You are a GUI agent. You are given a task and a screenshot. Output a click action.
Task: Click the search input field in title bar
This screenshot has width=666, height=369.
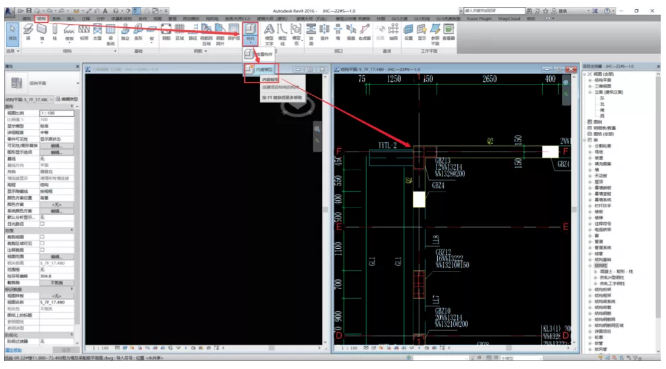pyautogui.click(x=493, y=11)
